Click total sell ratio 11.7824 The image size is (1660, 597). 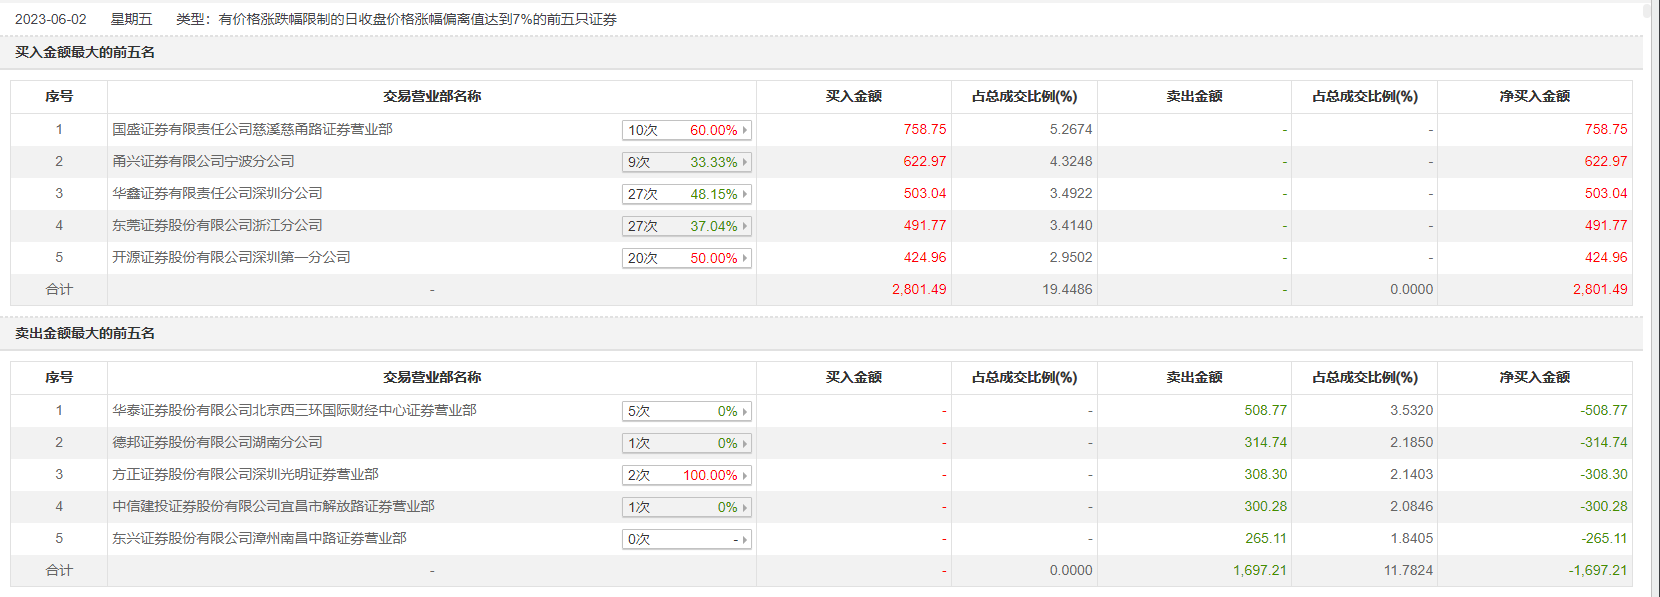point(1408,570)
